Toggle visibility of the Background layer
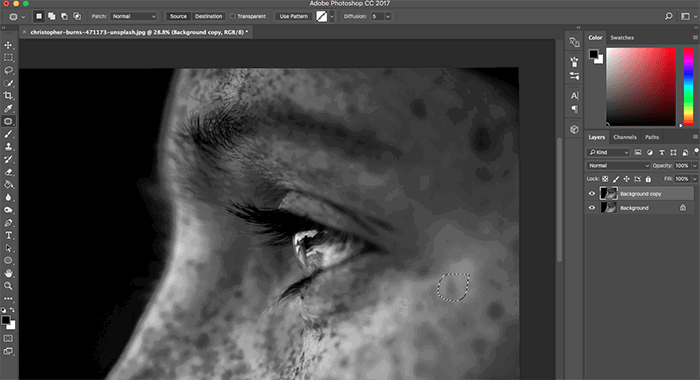 592,208
